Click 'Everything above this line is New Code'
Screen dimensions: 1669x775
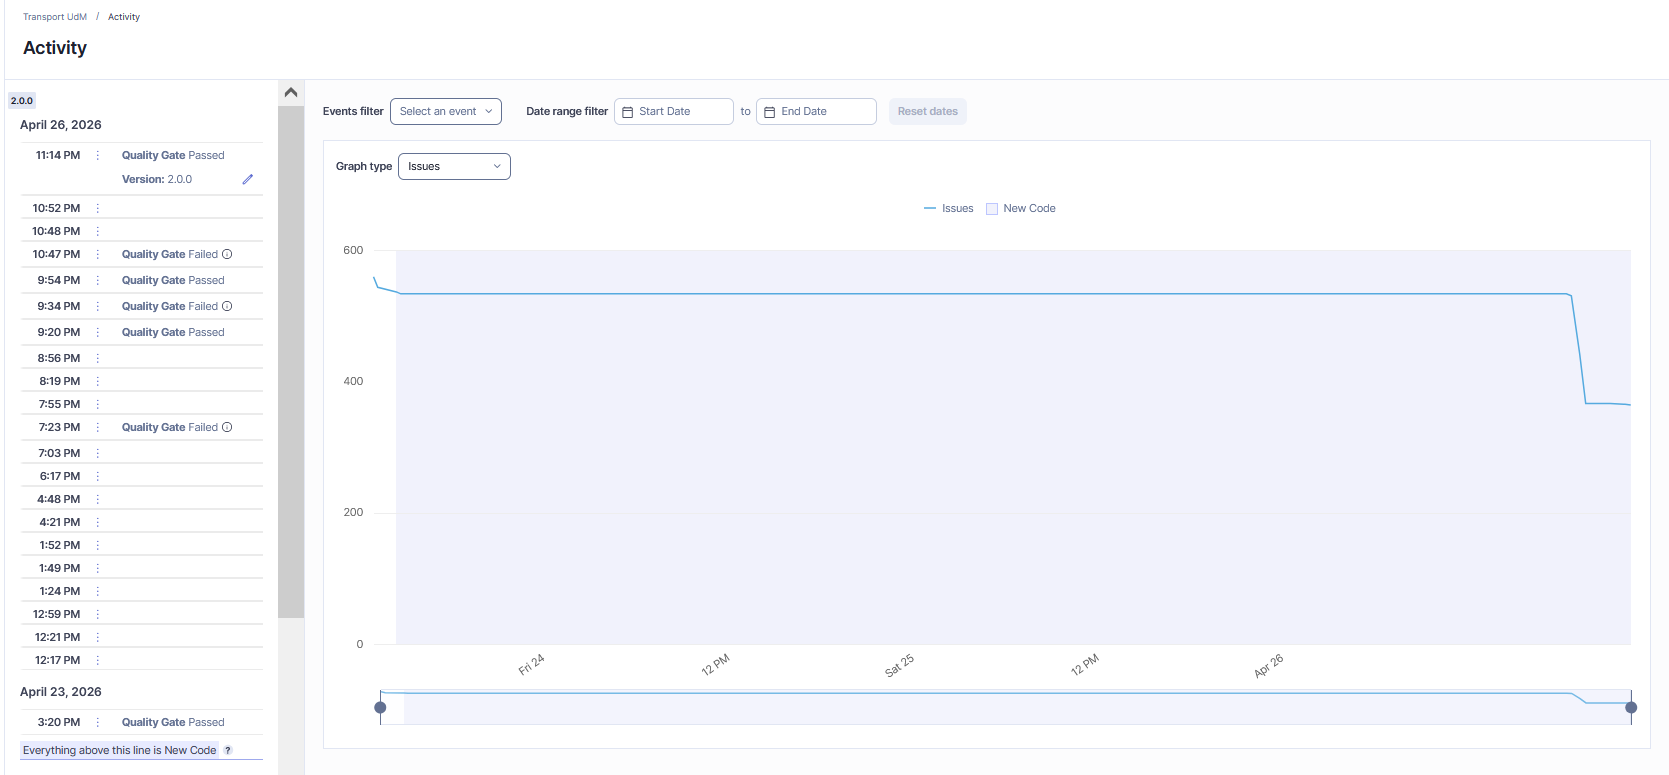coord(120,750)
